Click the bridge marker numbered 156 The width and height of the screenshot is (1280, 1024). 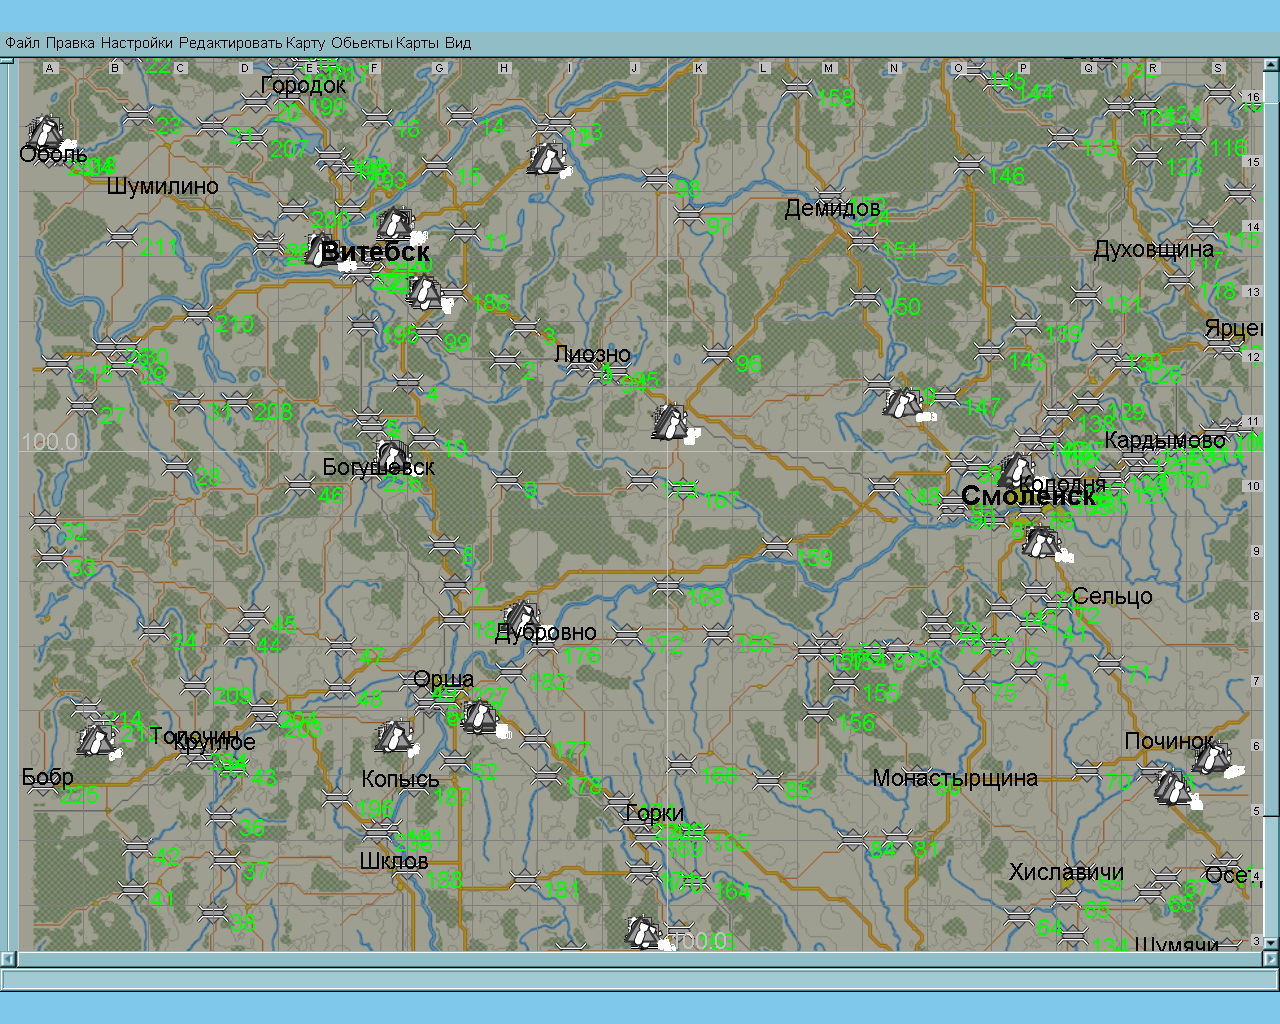click(818, 711)
